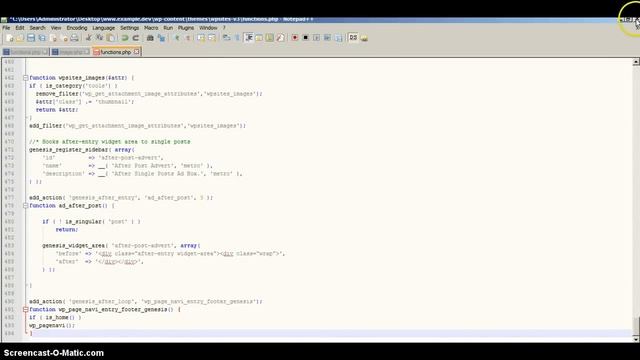The height and width of the screenshot is (360, 640).
Task: Click the 'return $attr;' line
Action: tap(57, 110)
